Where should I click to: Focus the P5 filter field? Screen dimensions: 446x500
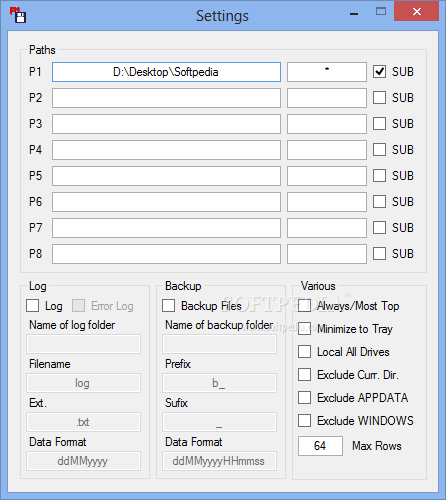[327, 176]
